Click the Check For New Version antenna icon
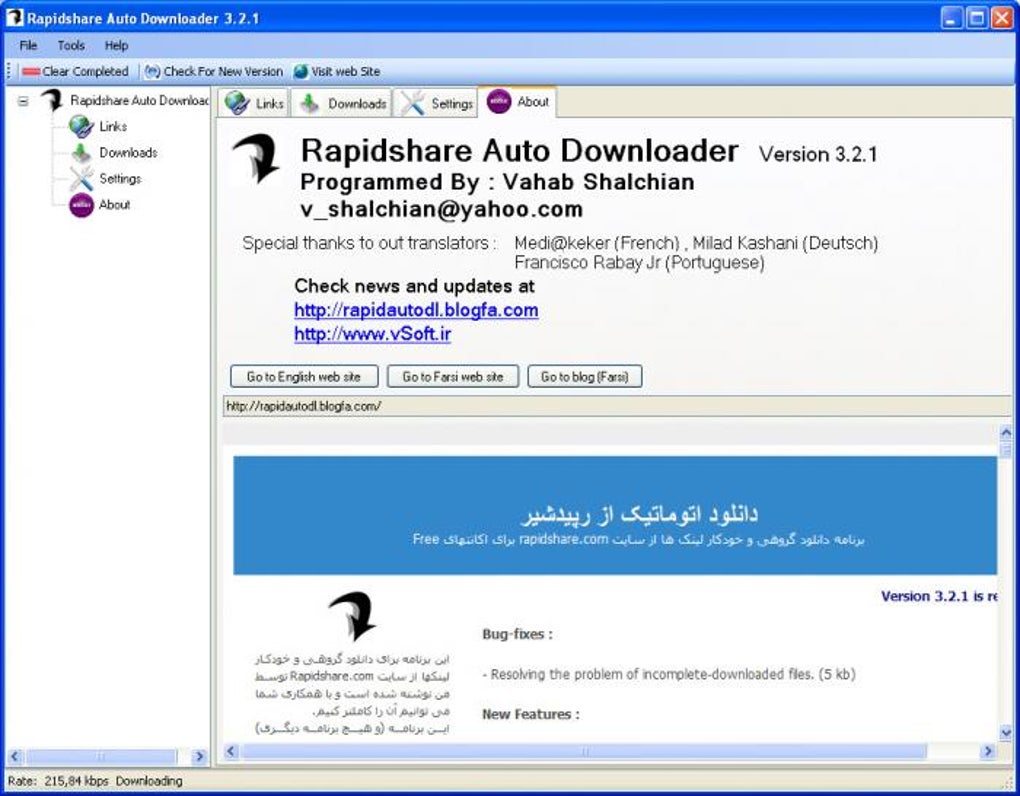1020x796 pixels. [x=152, y=72]
